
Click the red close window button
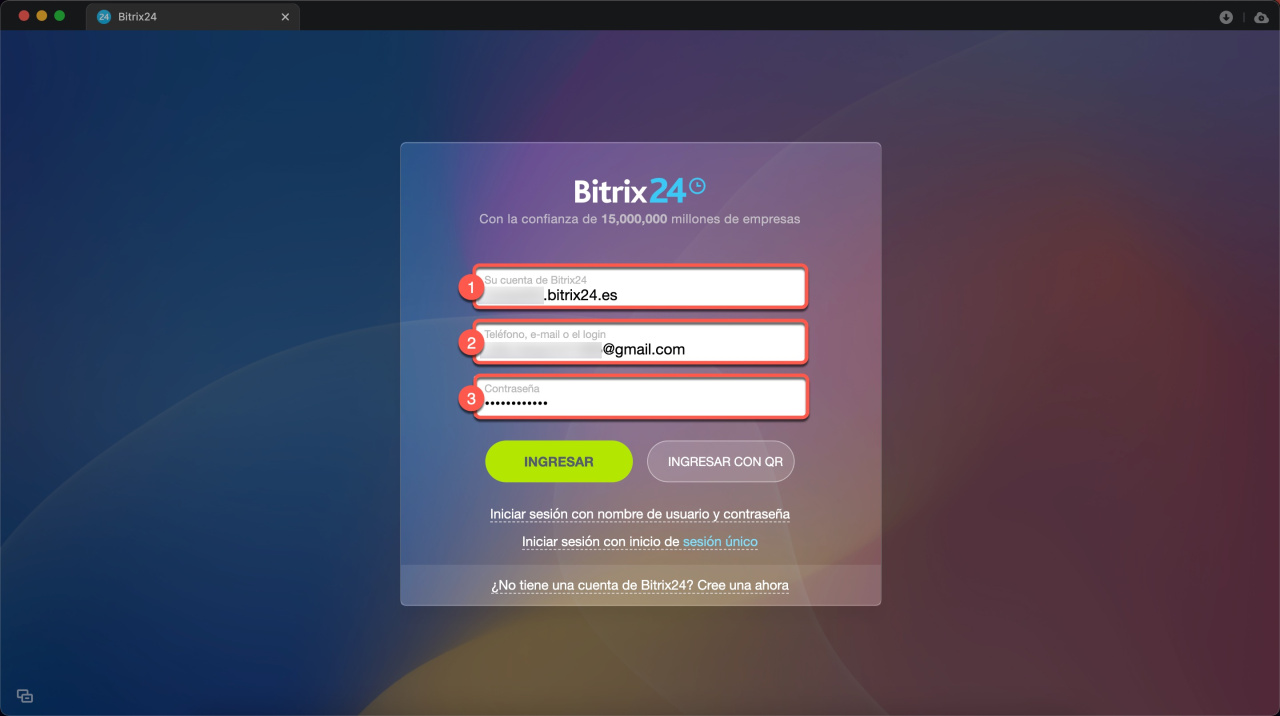(24, 16)
